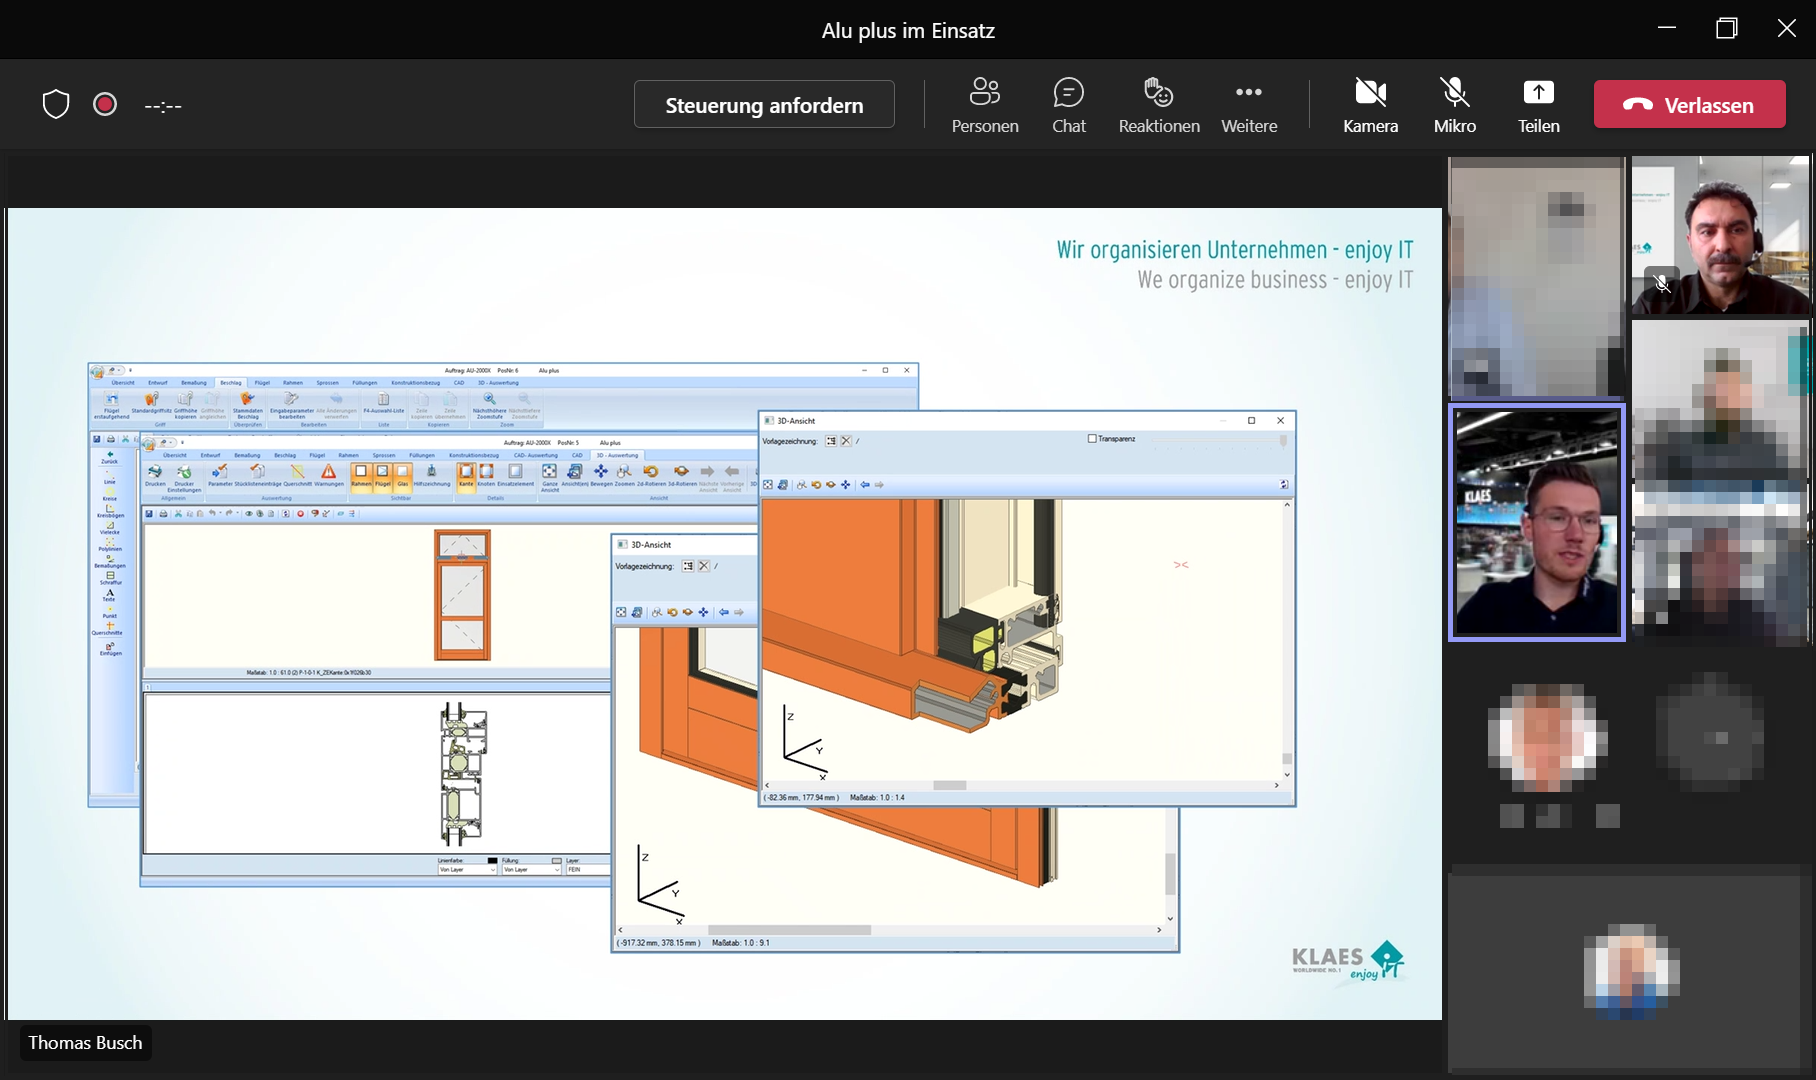
Task: Click the Thomas Busch presenter label
Action: pyautogui.click(x=85, y=1042)
